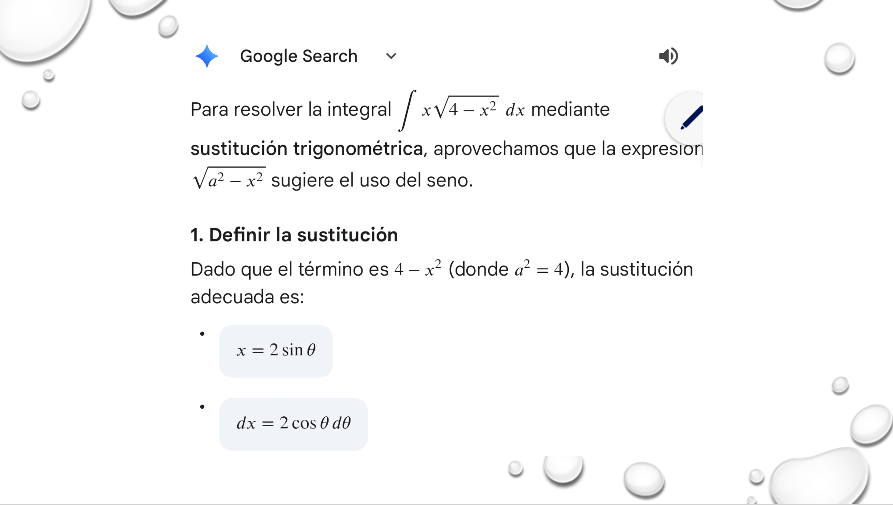Select the '1. Definir la sustitución' heading
893x505 pixels.
pos(294,235)
